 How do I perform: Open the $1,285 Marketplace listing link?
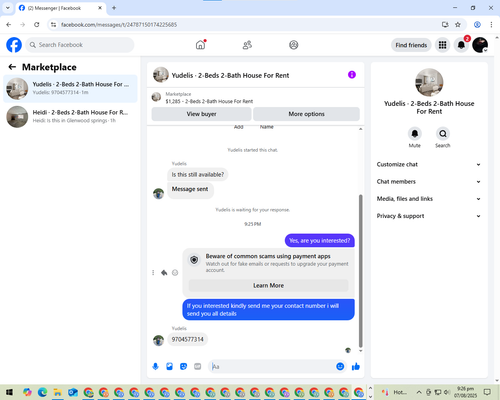(x=209, y=101)
